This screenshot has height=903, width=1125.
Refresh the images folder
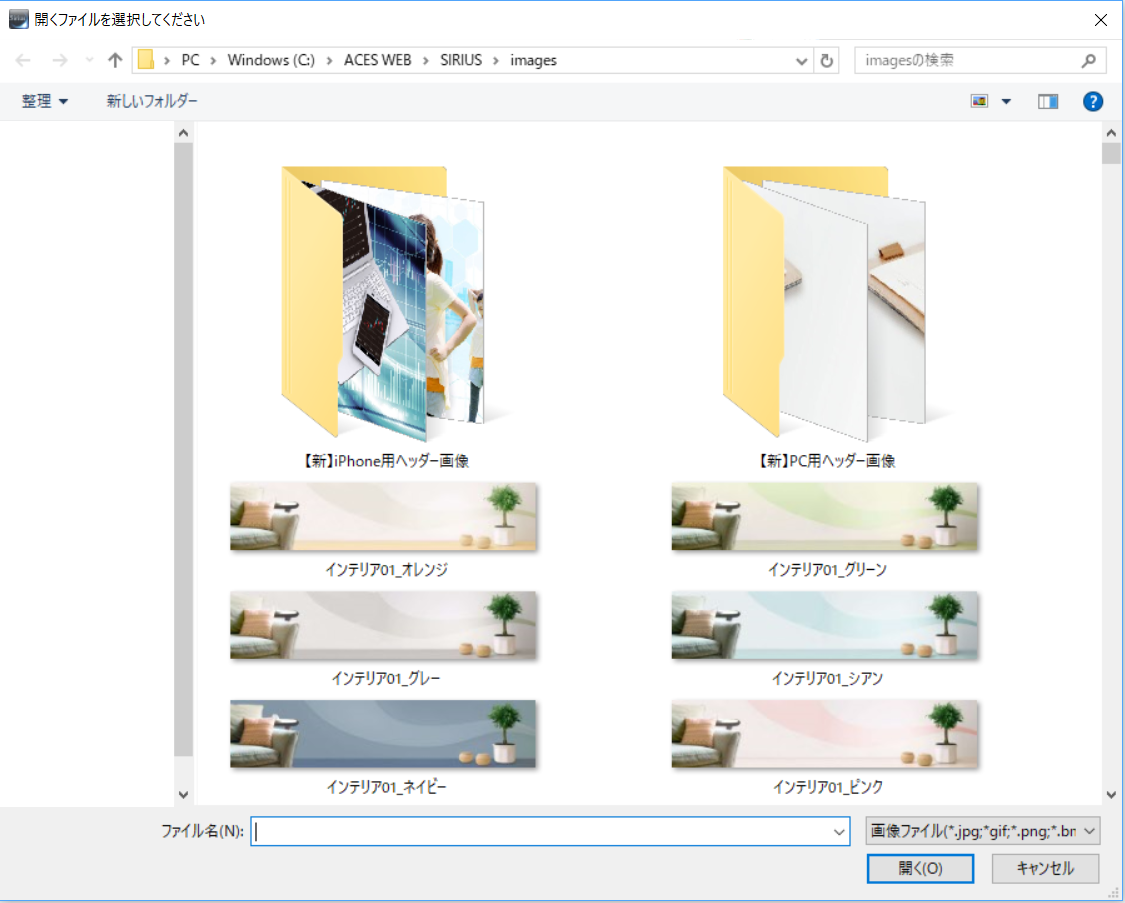pos(827,61)
